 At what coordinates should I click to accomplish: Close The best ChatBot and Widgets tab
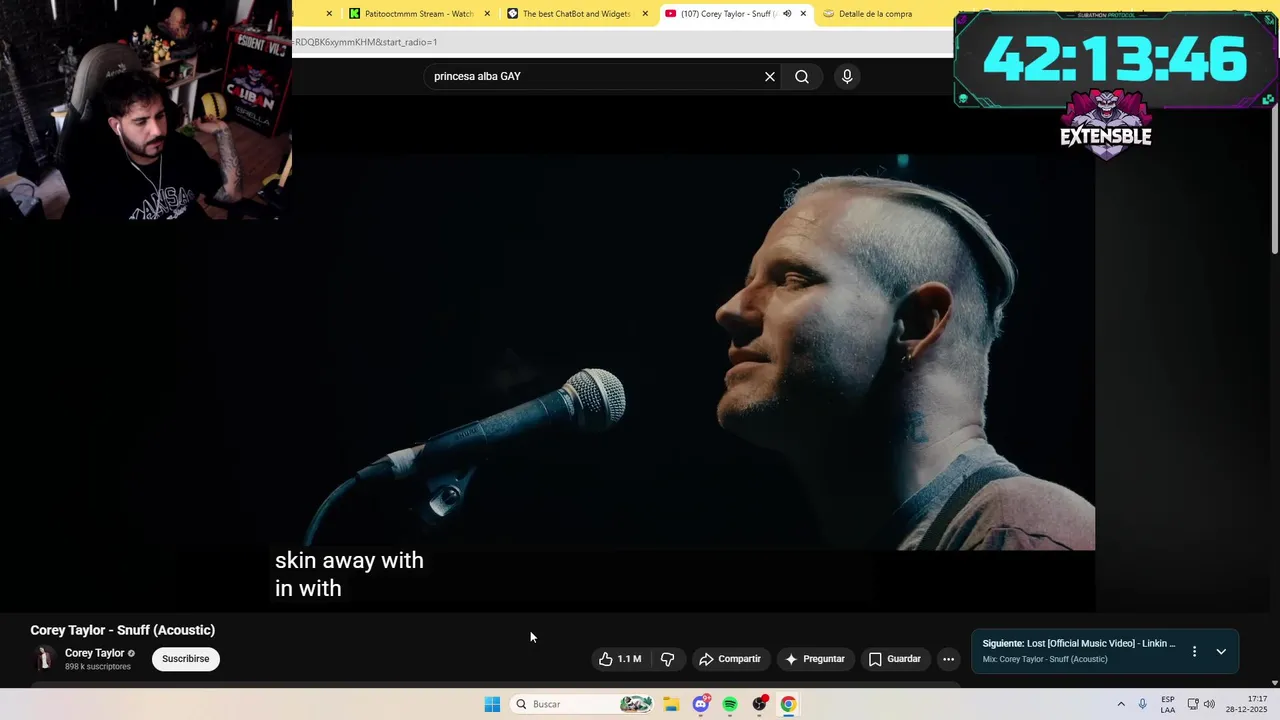click(645, 14)
